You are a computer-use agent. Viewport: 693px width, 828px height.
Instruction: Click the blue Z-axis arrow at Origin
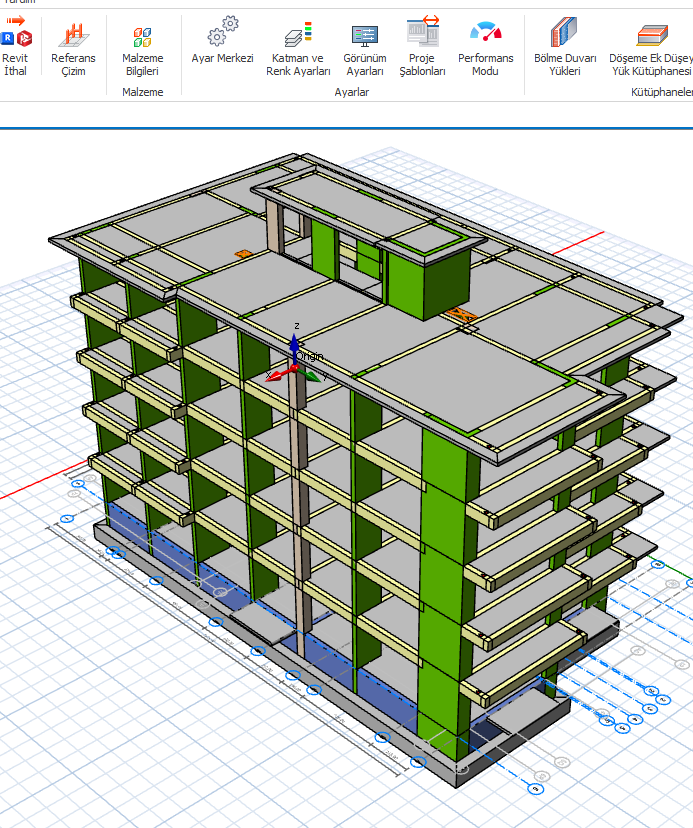[x=294, y=345]
